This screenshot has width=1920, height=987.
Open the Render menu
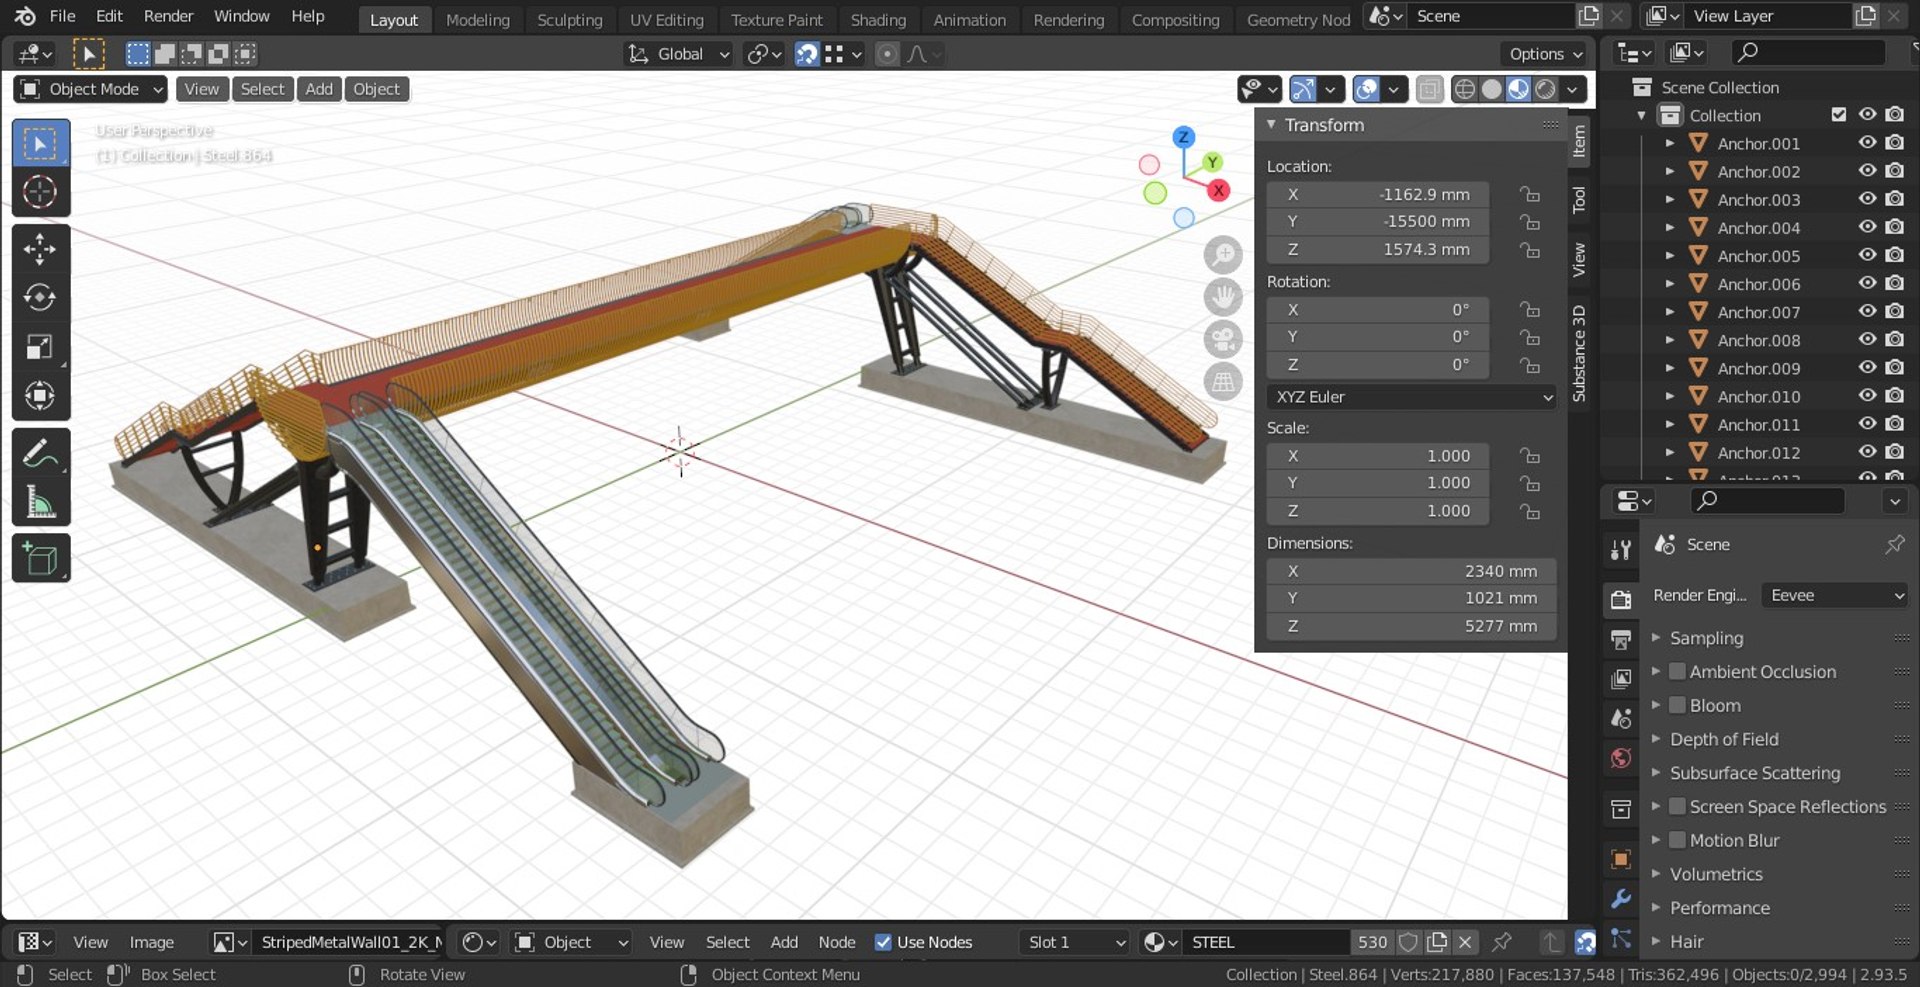tap(168, 16)
